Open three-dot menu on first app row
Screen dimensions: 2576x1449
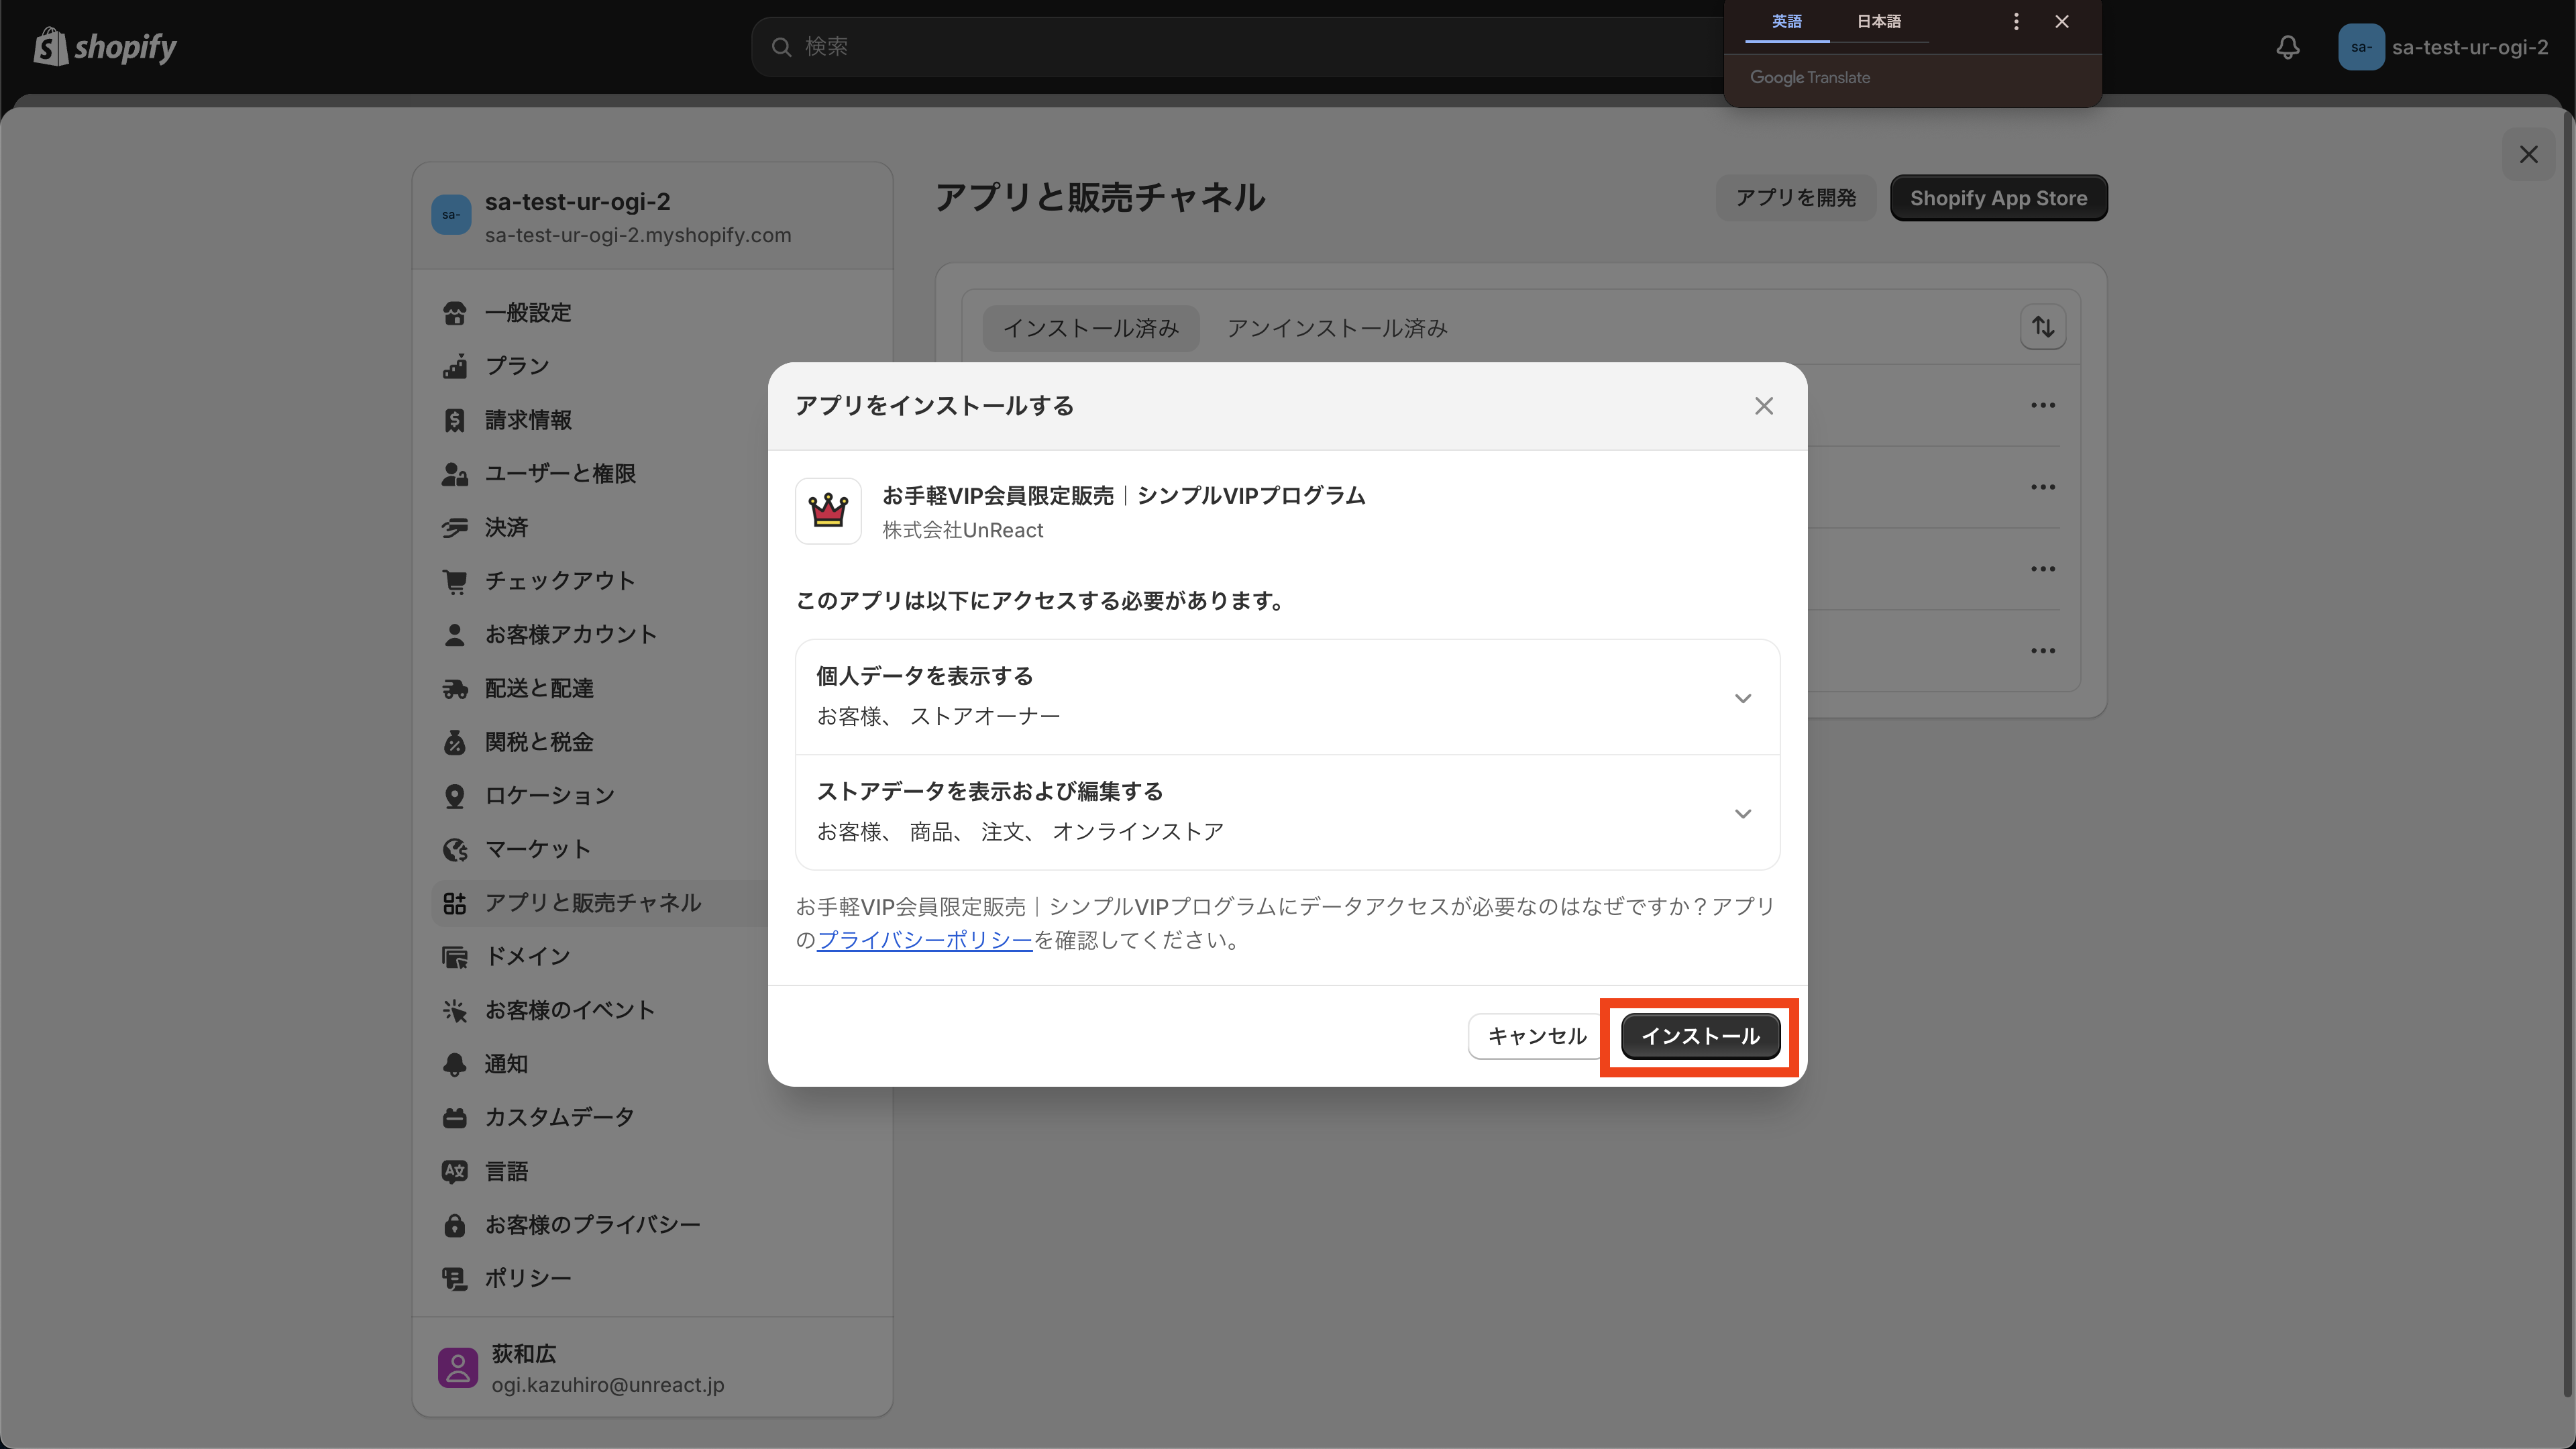pyautogui.click(x=2043, y=405)
